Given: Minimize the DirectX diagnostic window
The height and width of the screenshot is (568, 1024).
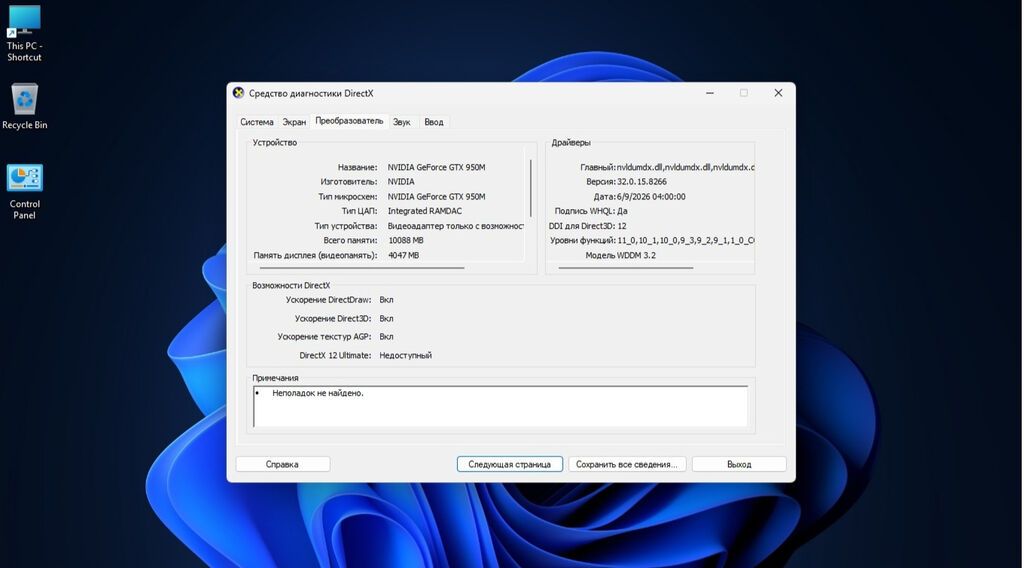Looking at the screenshot, I should point(710,93).
